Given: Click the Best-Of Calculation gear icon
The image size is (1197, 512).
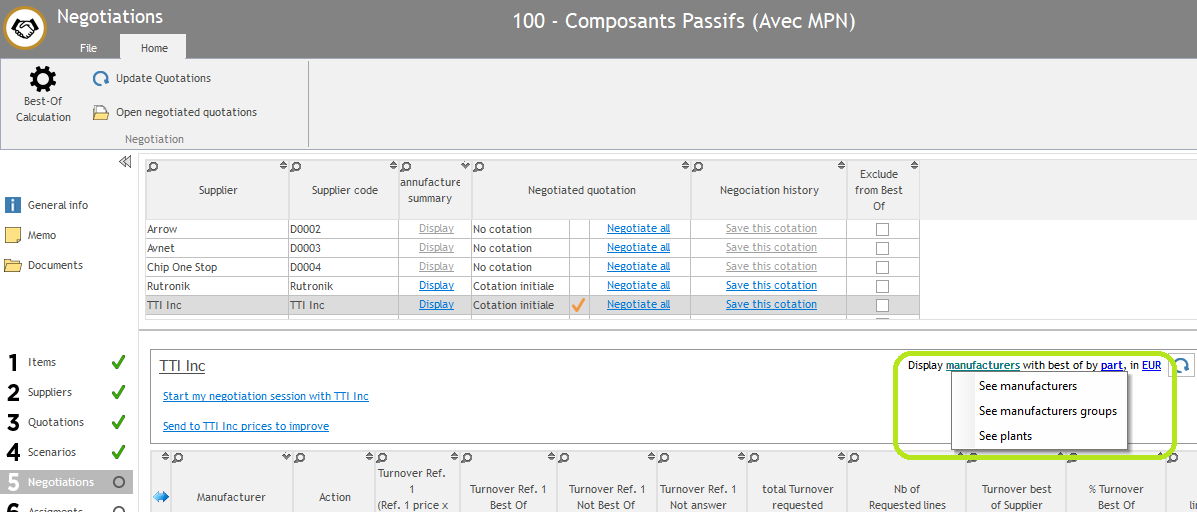Looking at the screenshot, I should pyautogui.click(x=43, y=79).
